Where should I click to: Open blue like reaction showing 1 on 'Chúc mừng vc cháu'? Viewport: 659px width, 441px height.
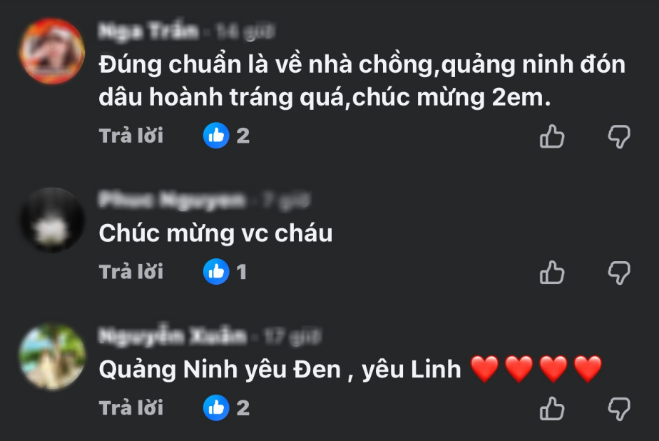[x=225, y=272]
